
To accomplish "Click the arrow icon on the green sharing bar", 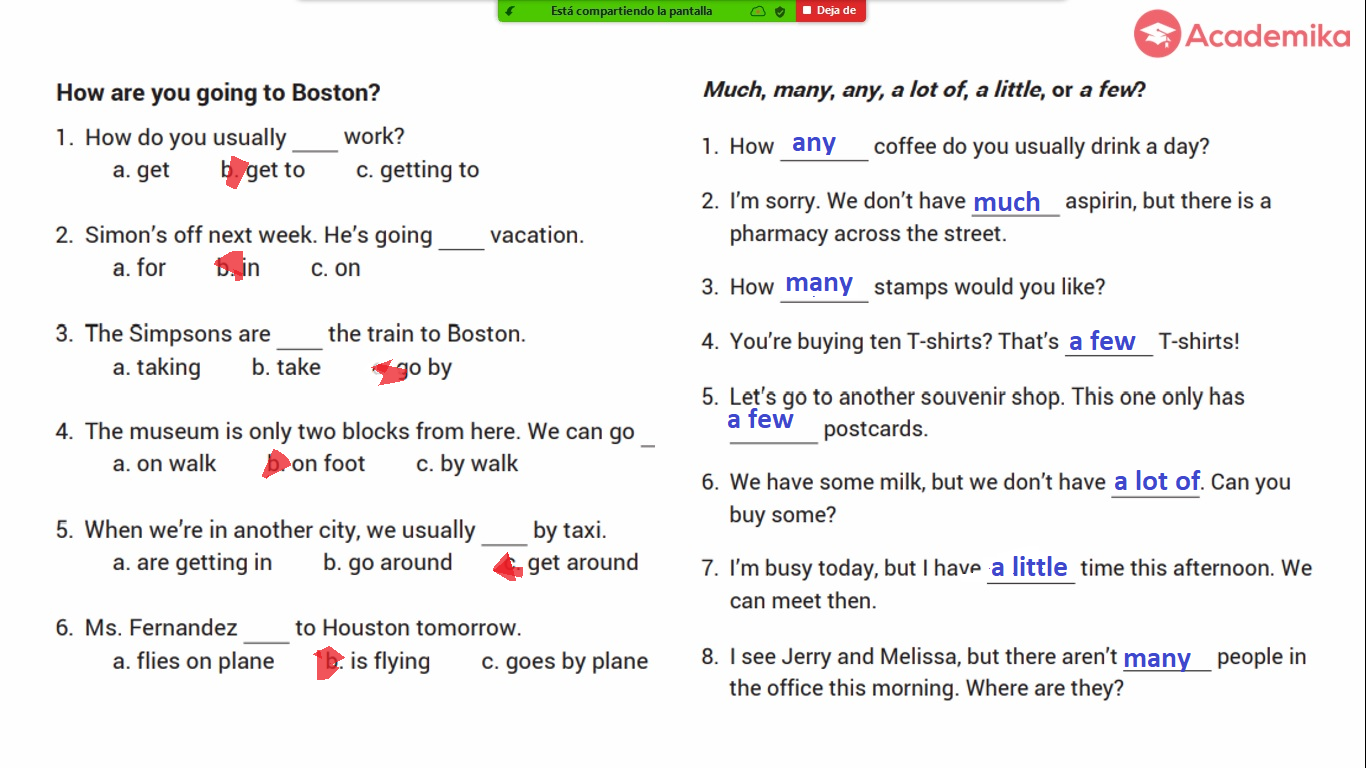I will click(510, 11).
